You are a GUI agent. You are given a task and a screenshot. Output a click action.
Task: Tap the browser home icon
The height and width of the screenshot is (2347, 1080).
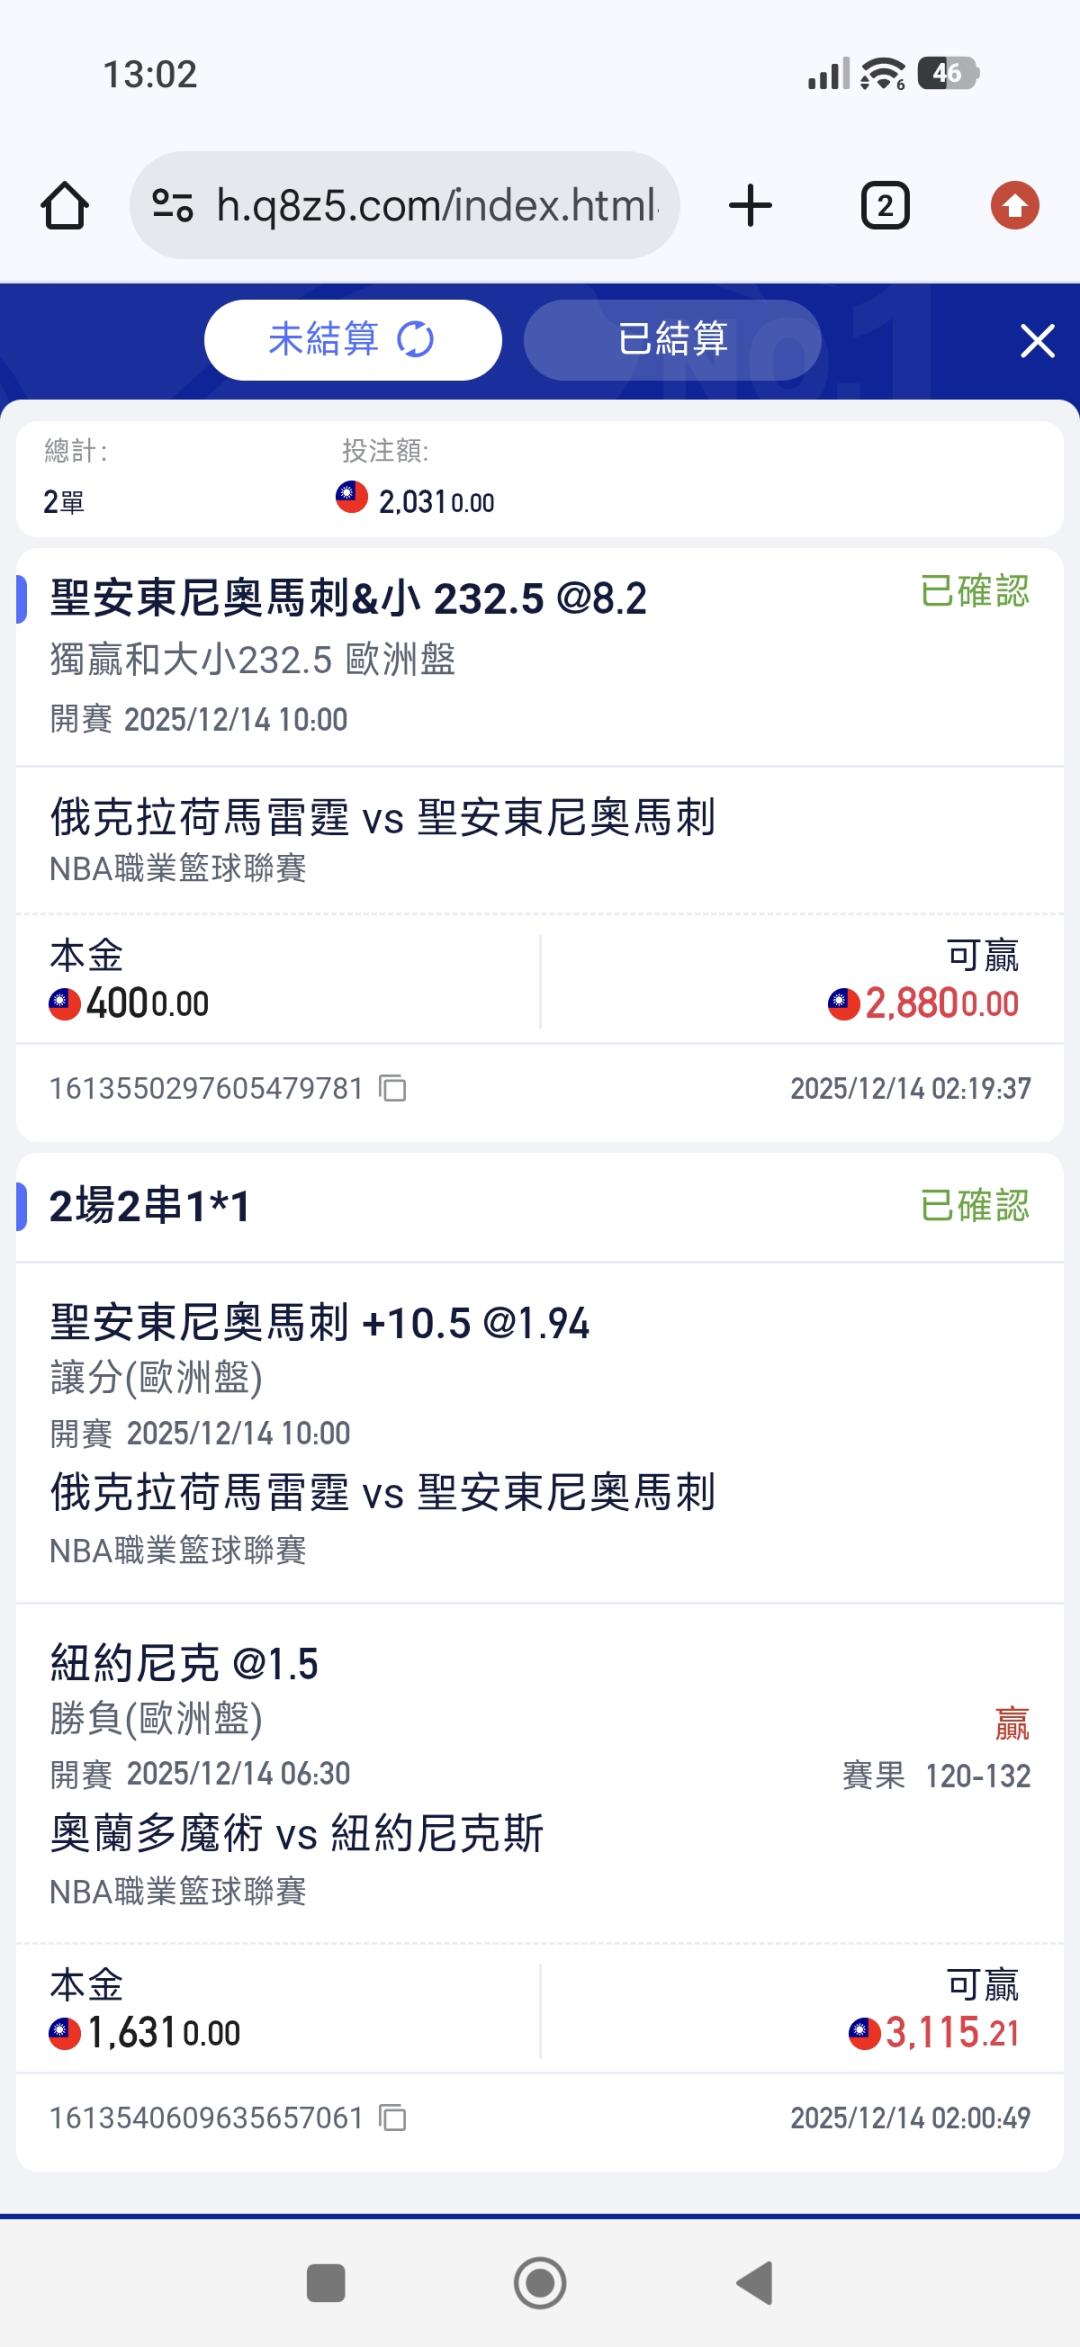click(65, 206)
